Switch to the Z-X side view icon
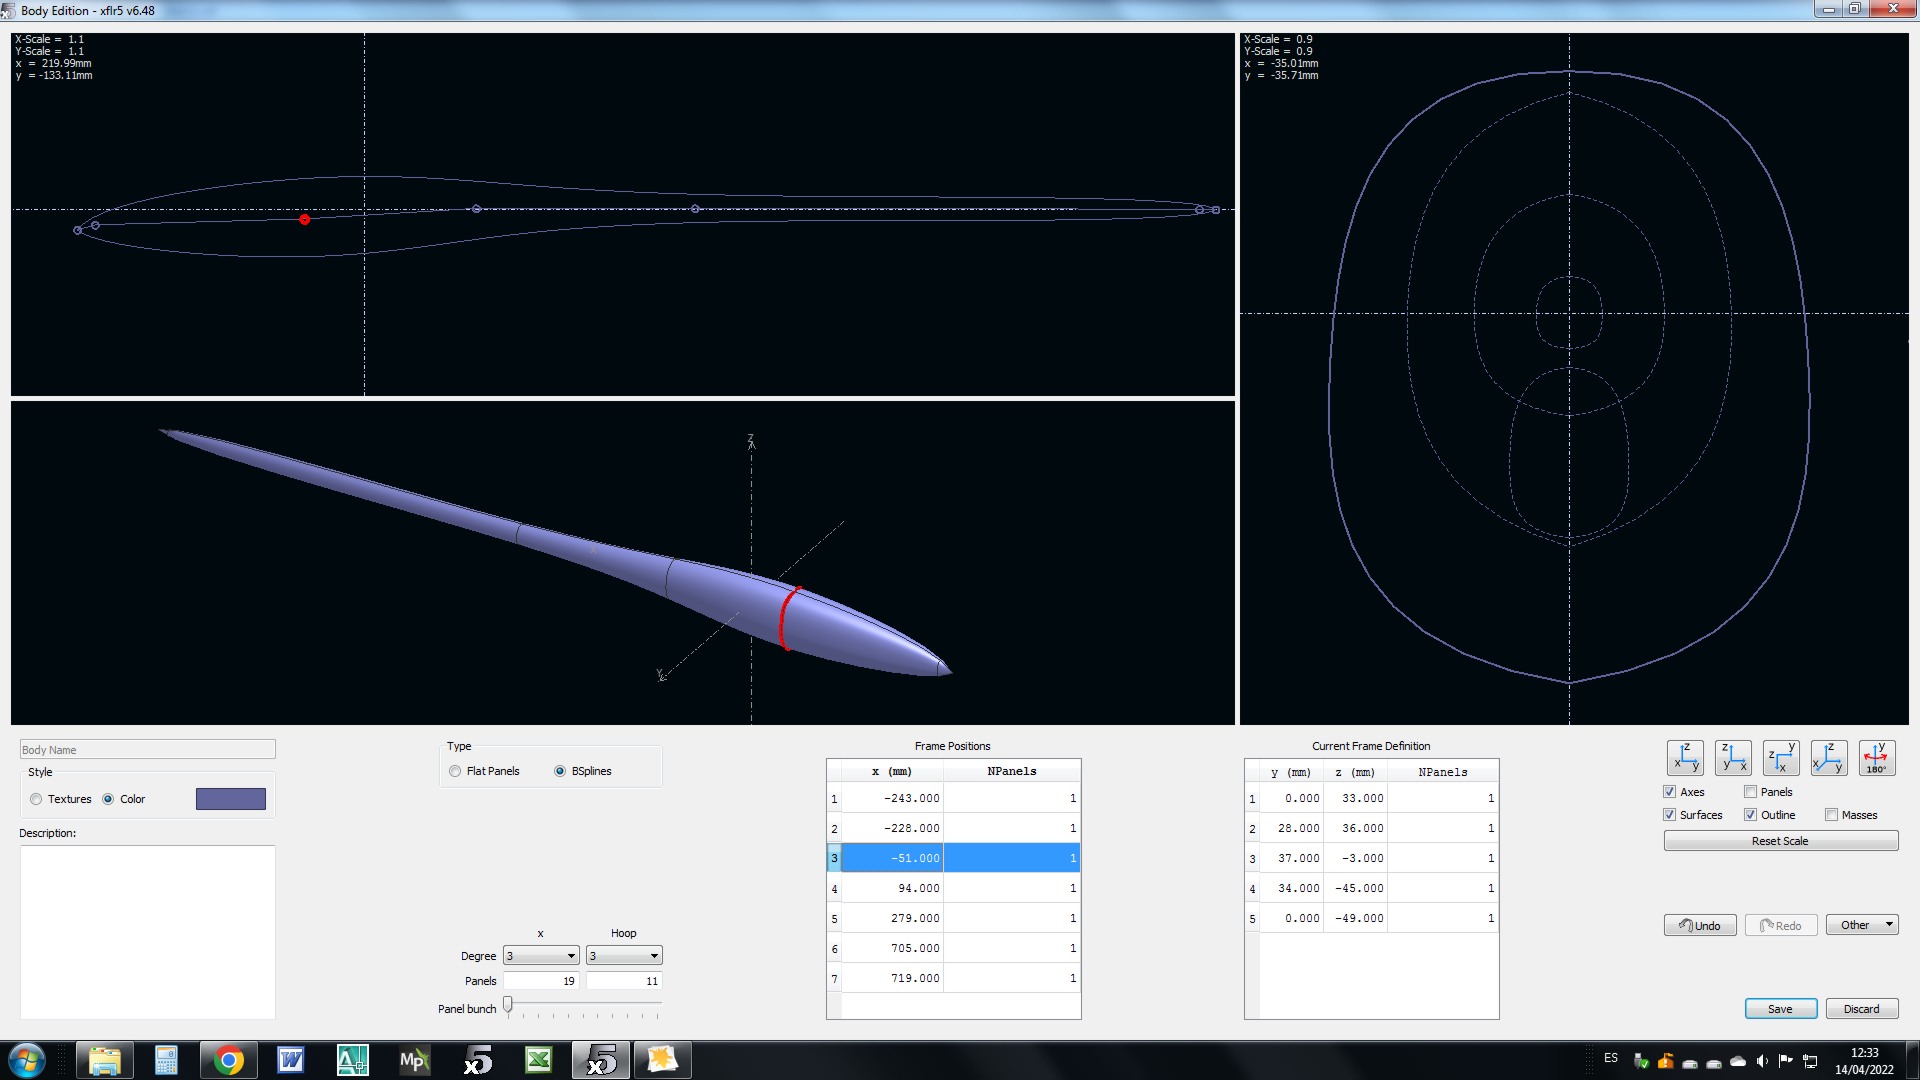 tap(1733, 758)
